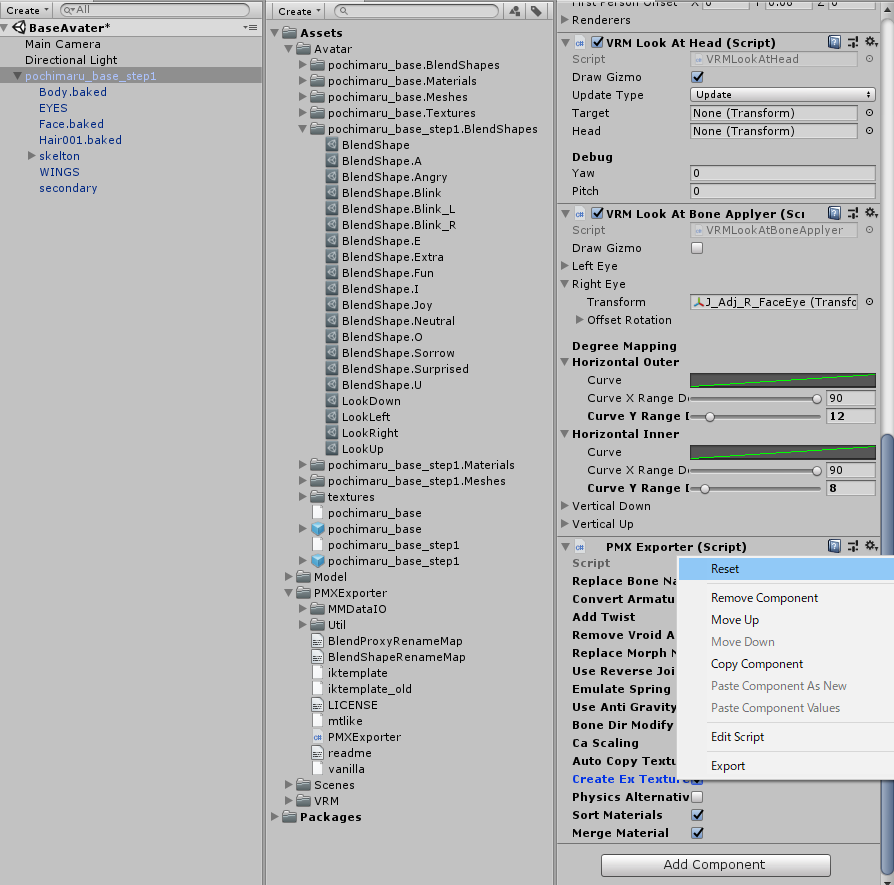Viewport: 894px width, 885px height.
Task: Open Hierarchy Create button
Action: click(x=26, y=10)
